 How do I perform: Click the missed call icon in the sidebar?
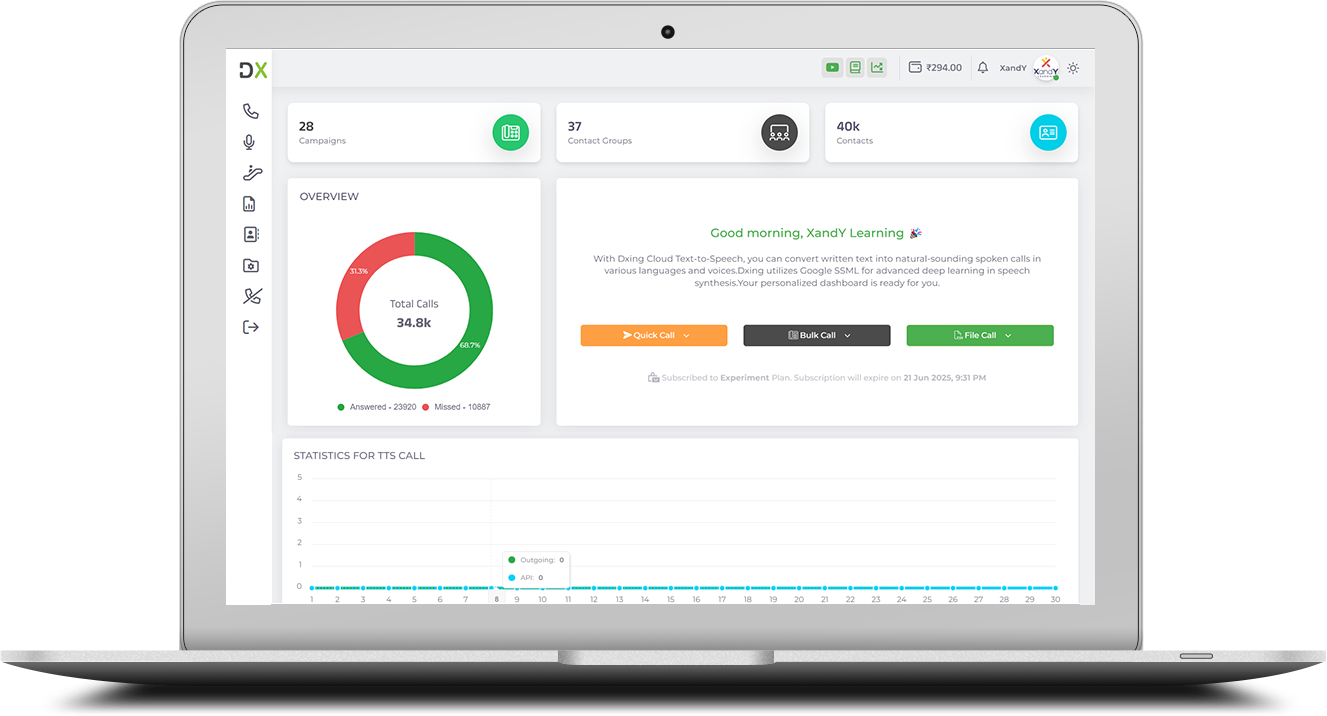pyautogui.click(x=252, y=296)
